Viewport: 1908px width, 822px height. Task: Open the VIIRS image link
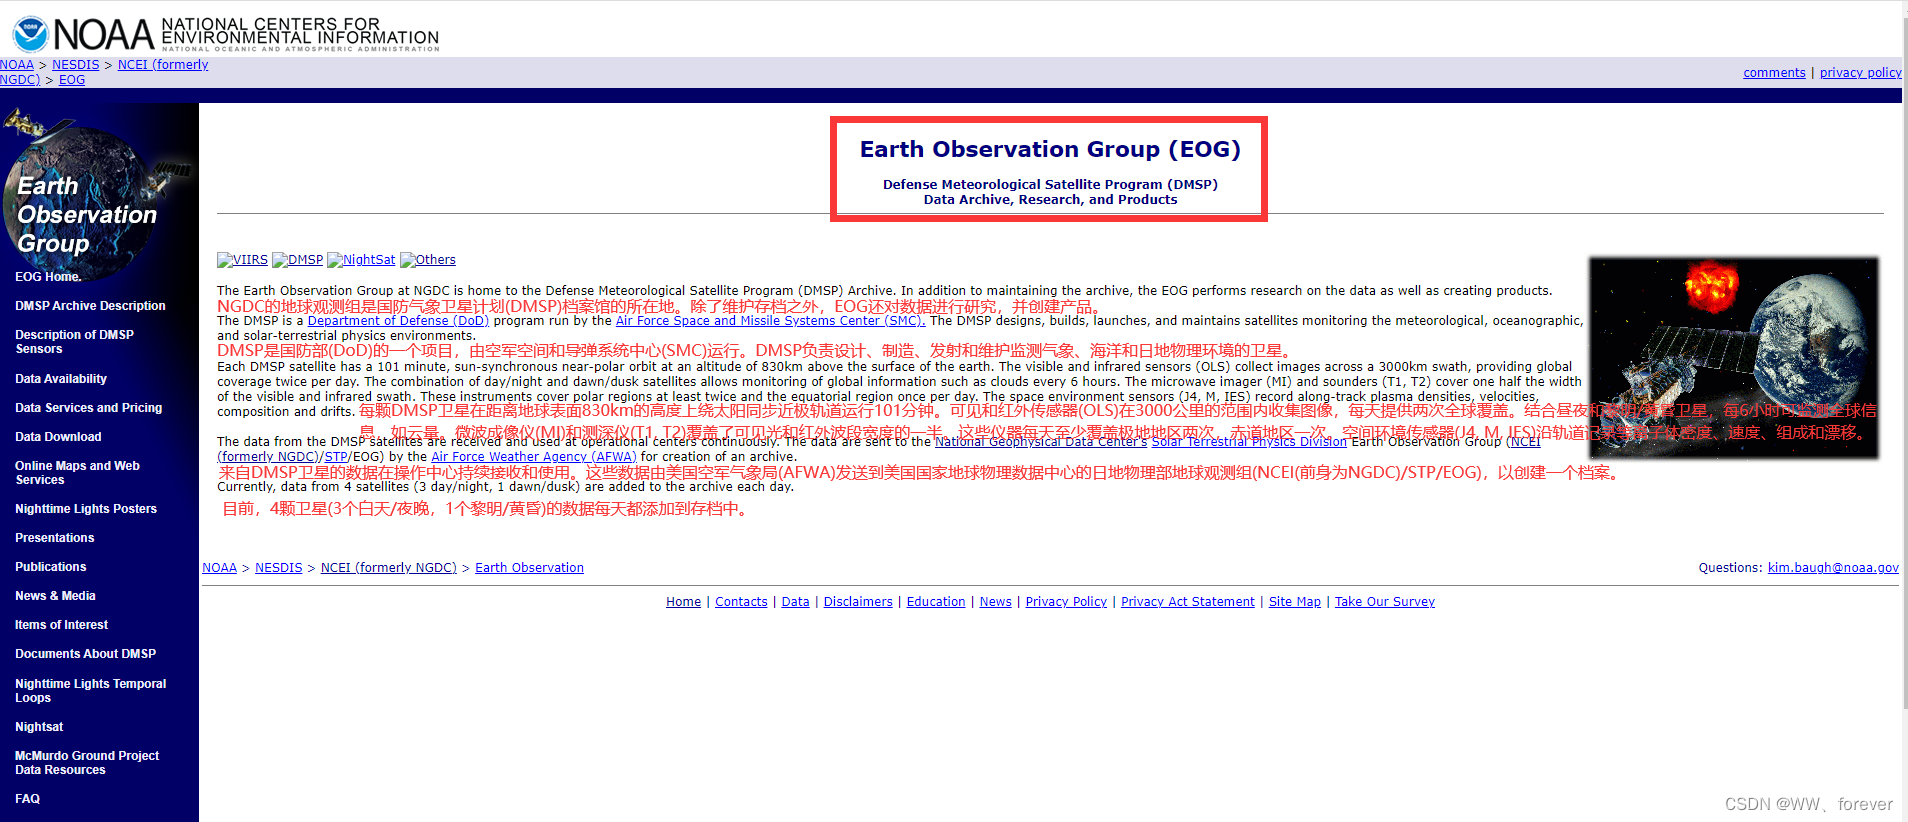click(242, 260)
